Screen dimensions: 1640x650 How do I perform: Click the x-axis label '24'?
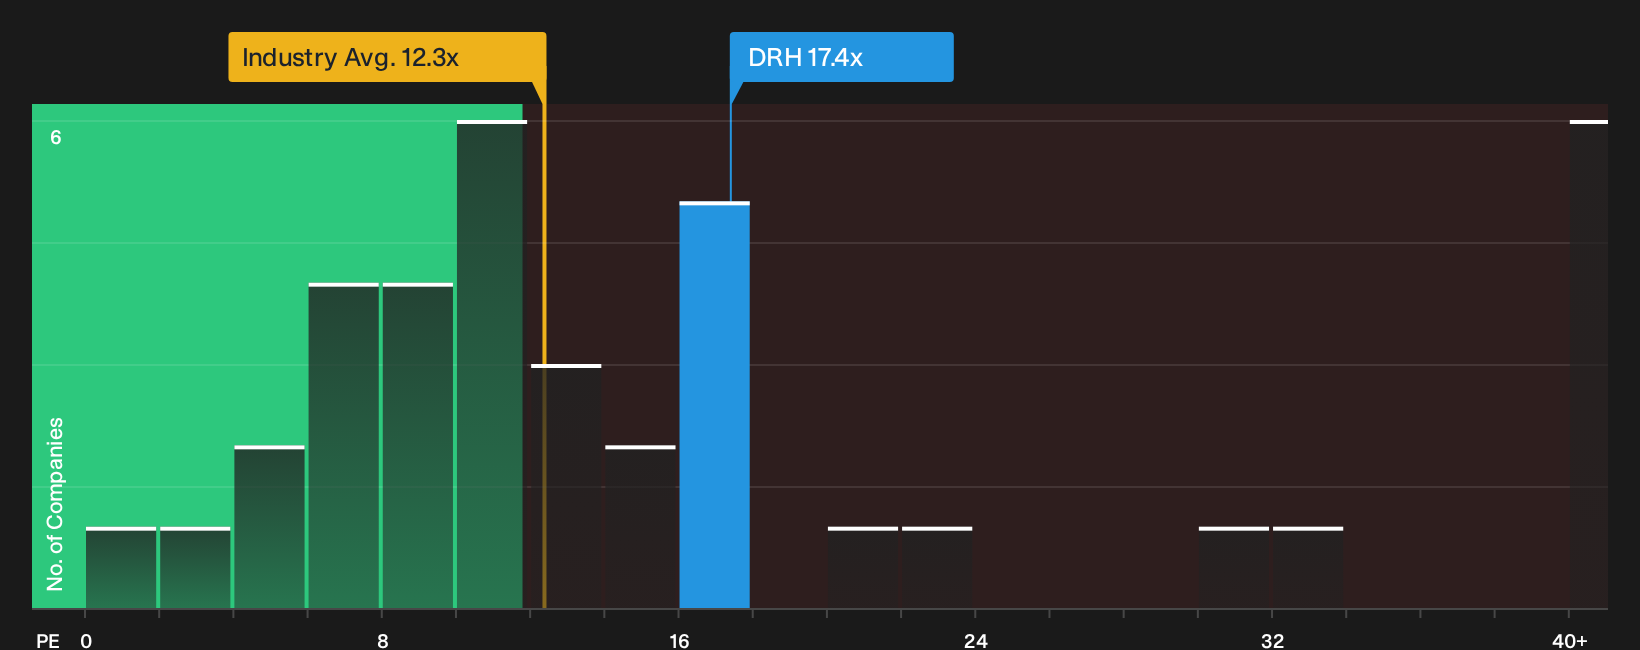[976, 641]
